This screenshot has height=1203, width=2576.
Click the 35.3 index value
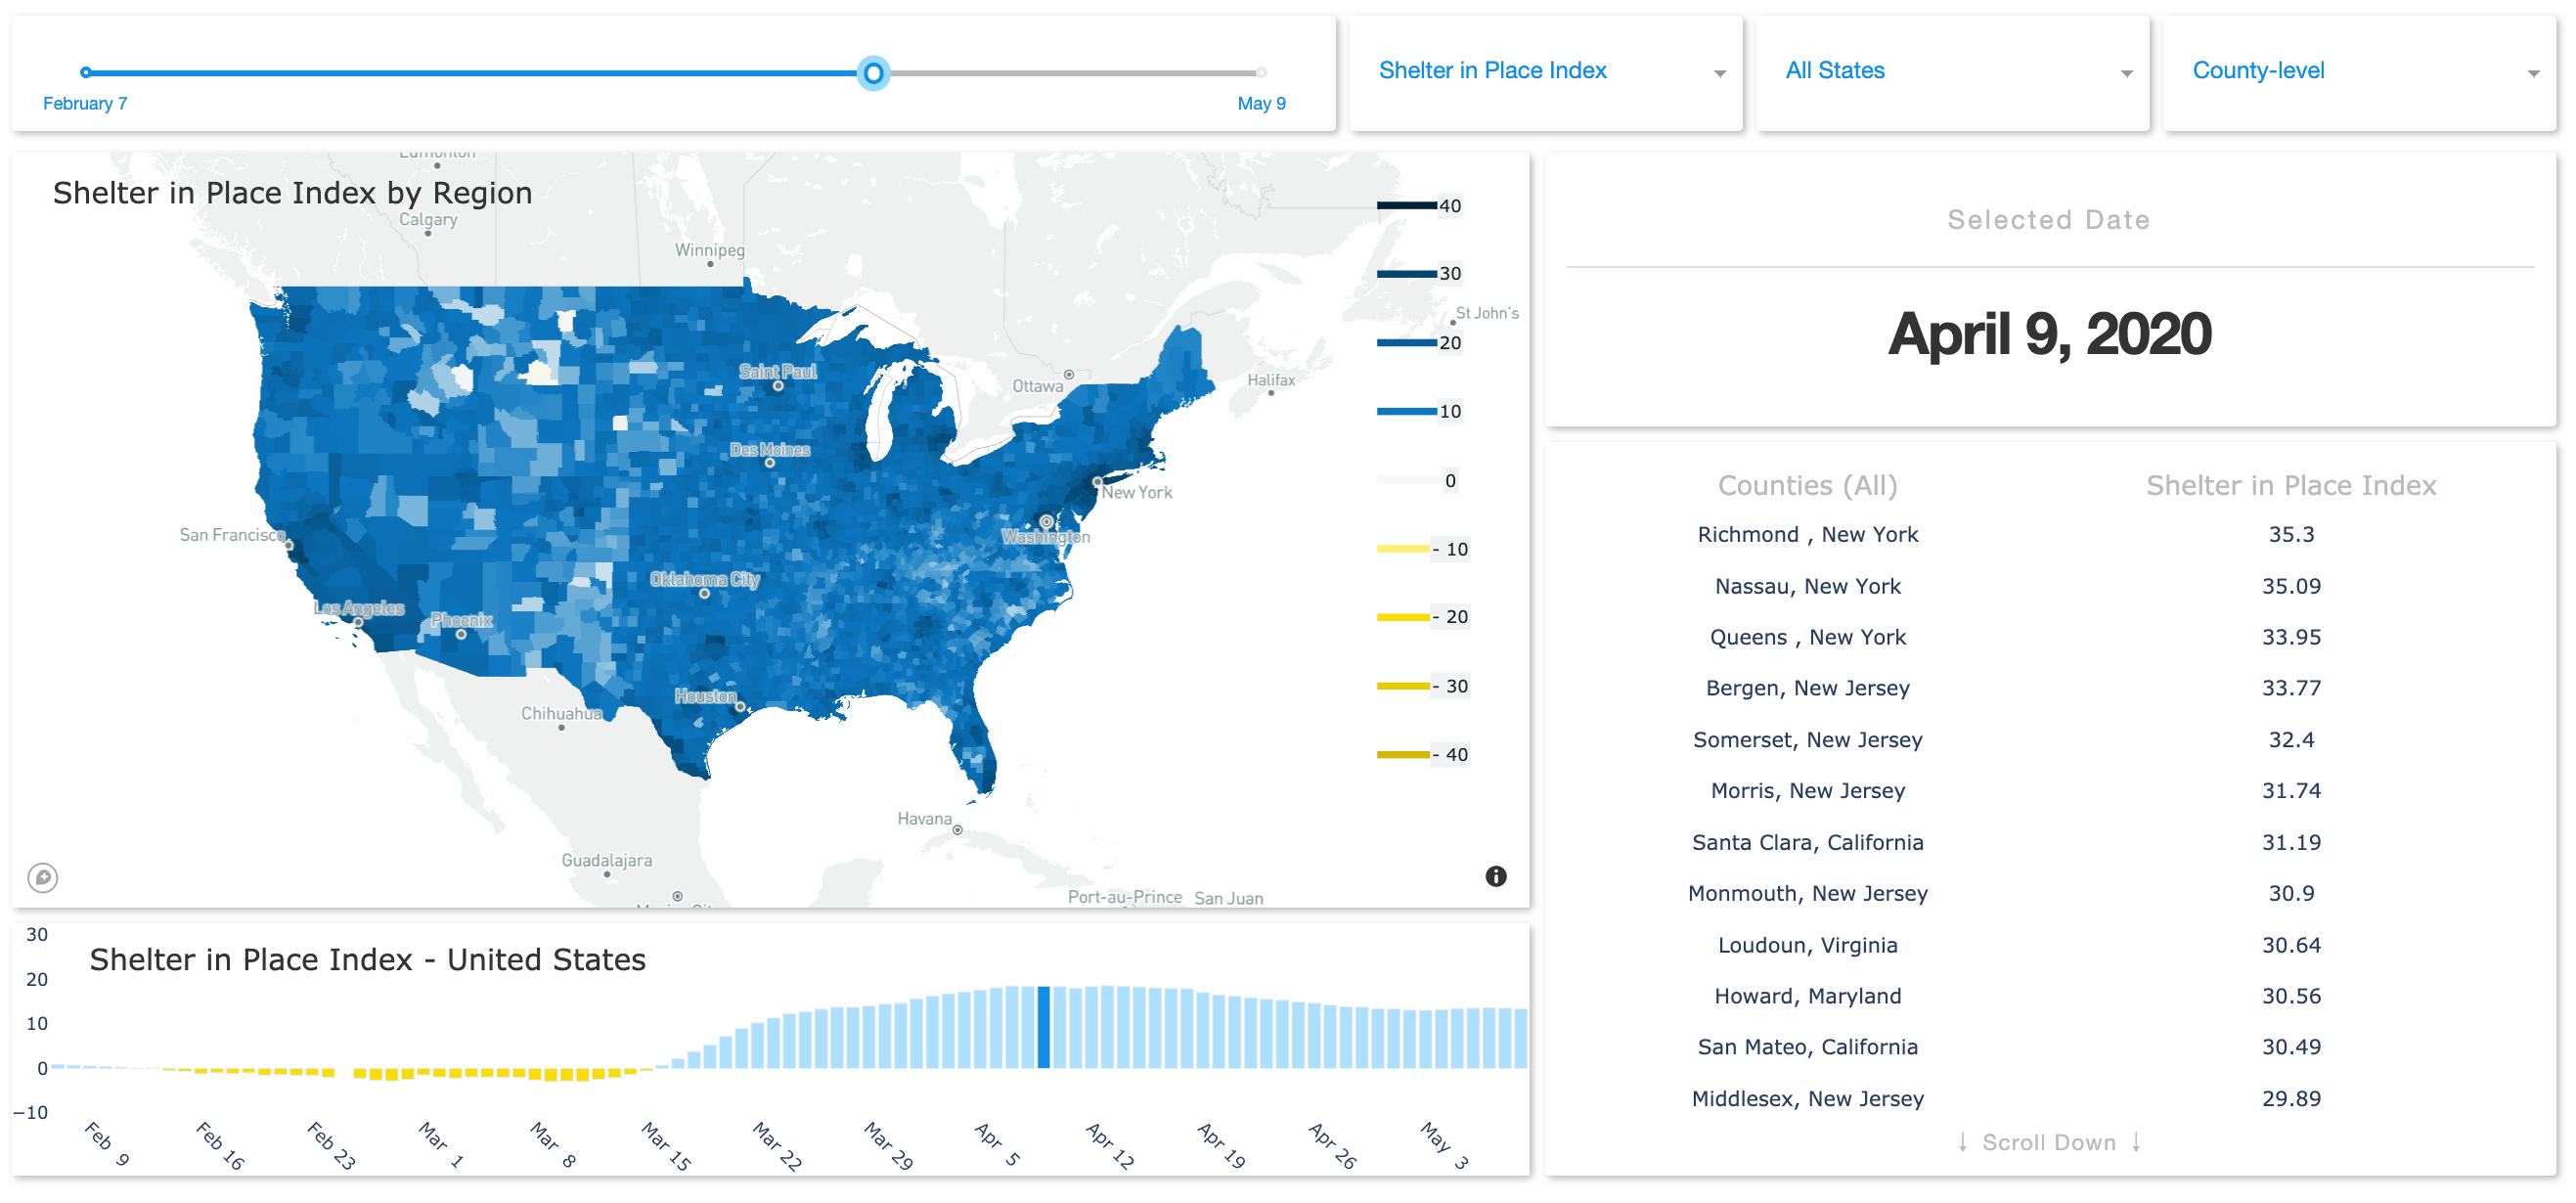tap(2290, 534)
